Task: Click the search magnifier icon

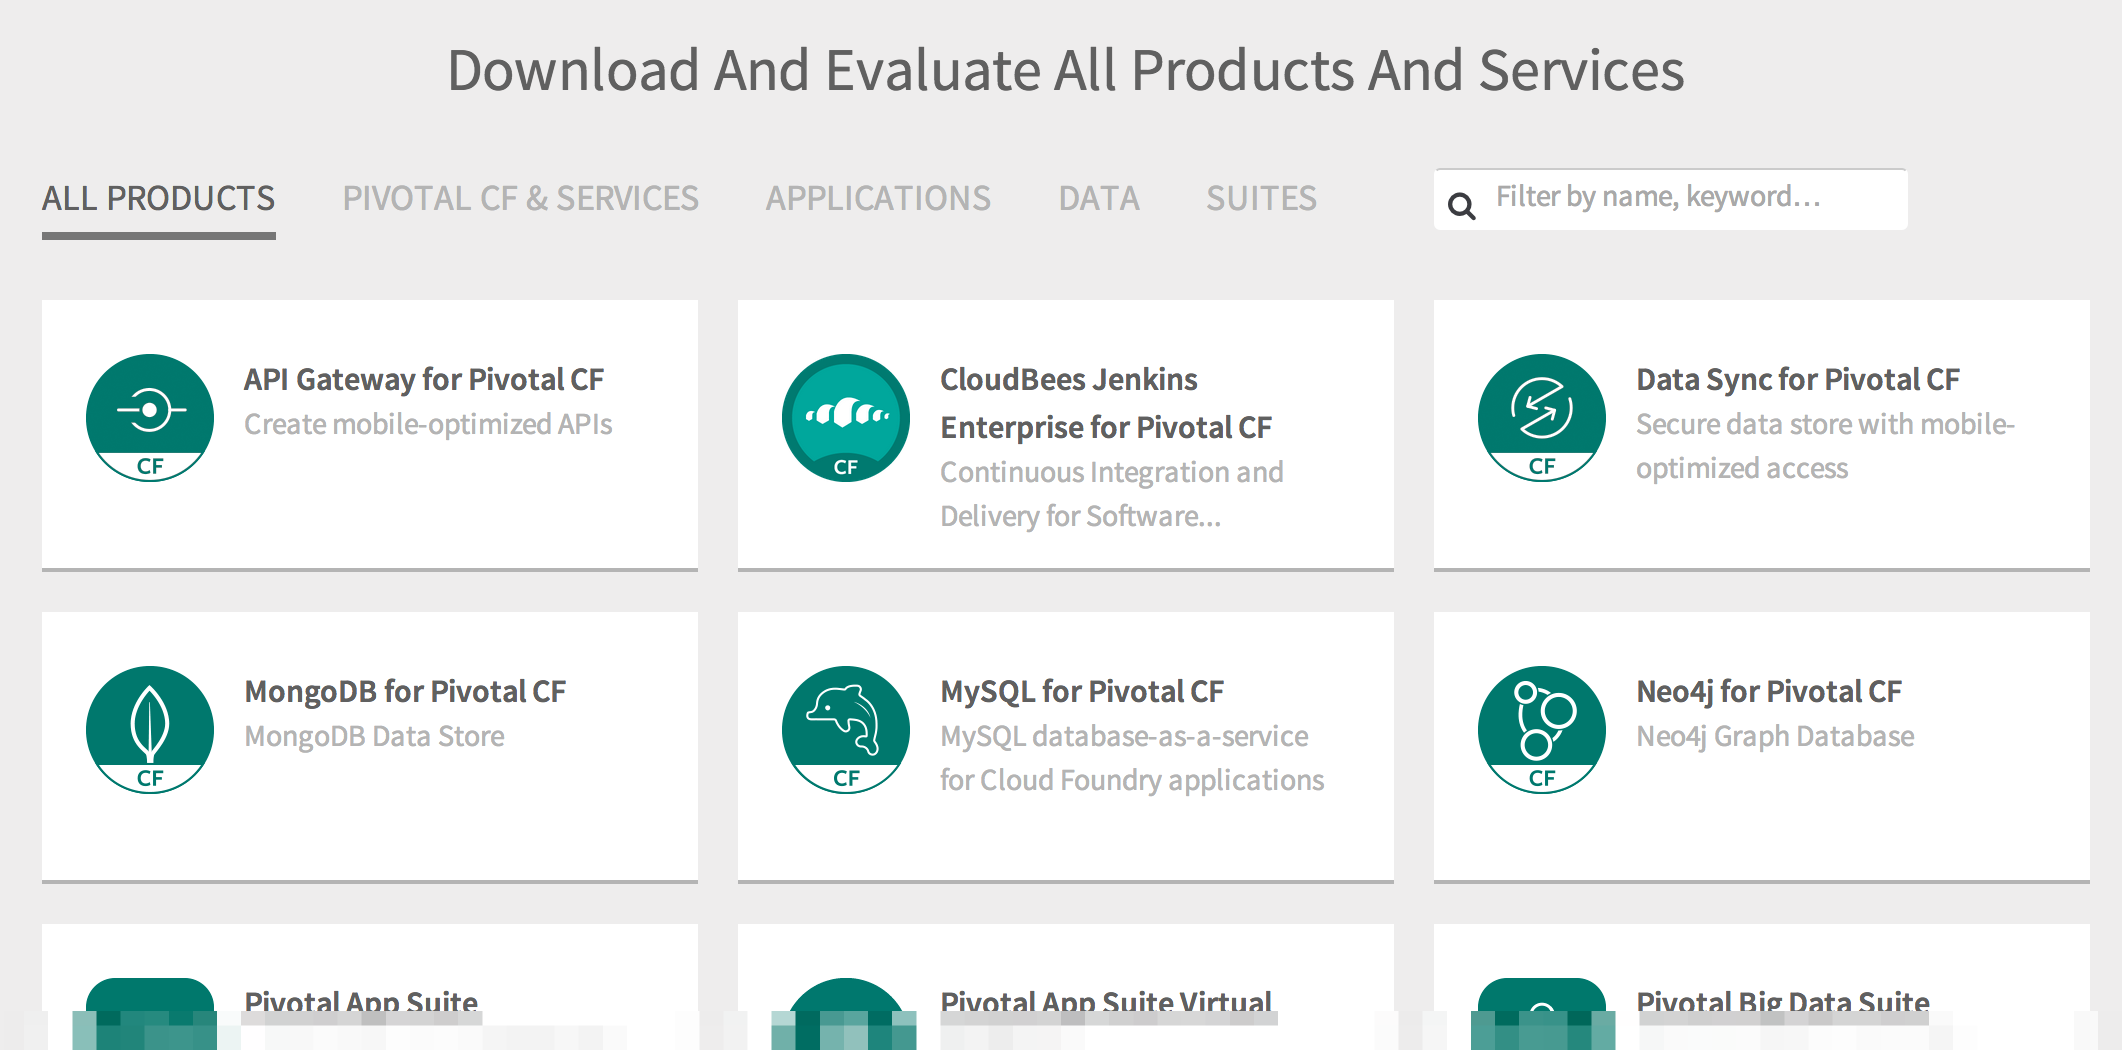Action: pyautogui.click(x=1461, y=206)
